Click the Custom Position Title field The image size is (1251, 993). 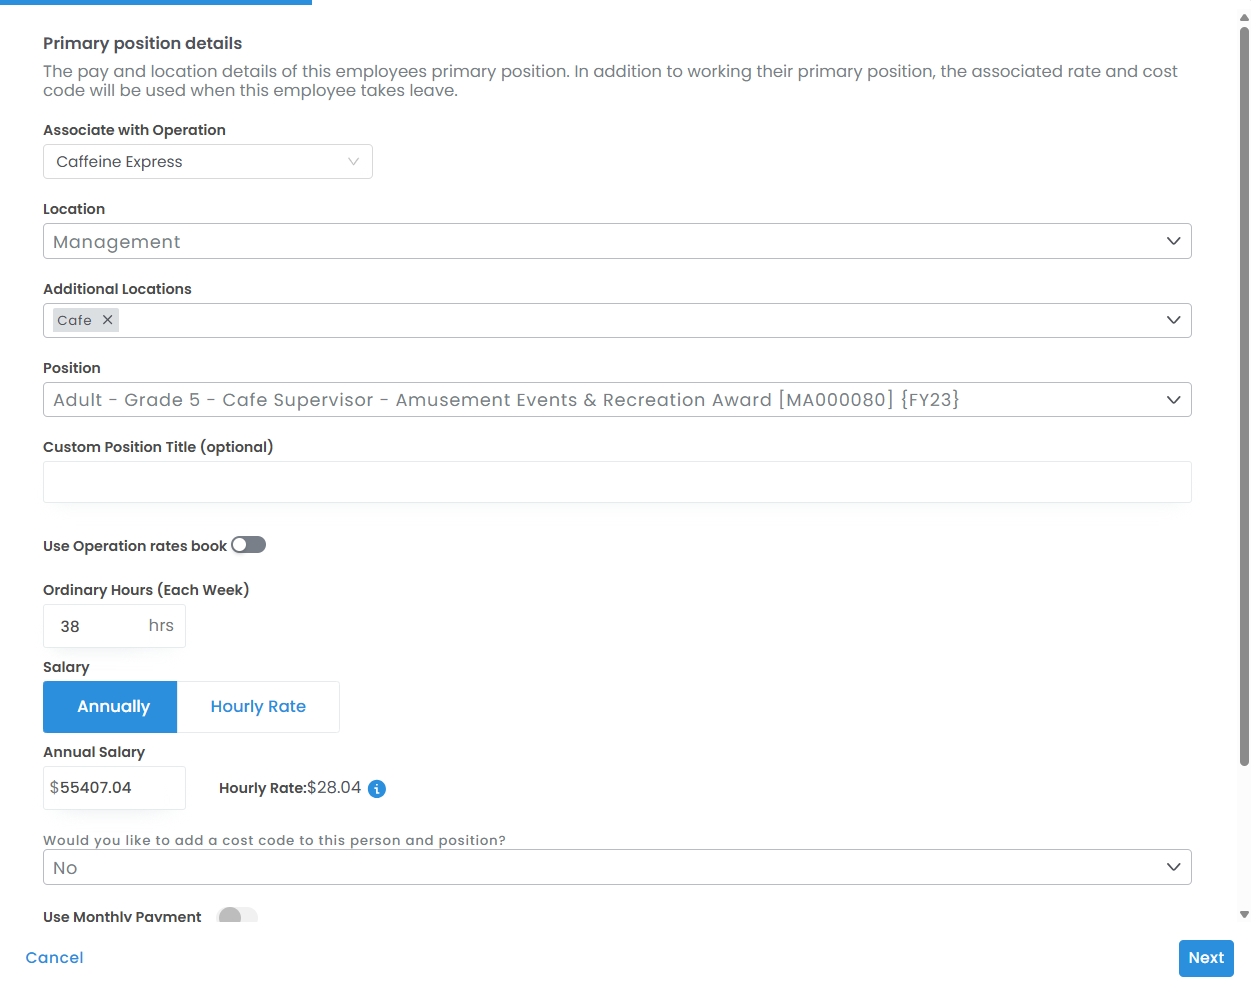(617, 482)
